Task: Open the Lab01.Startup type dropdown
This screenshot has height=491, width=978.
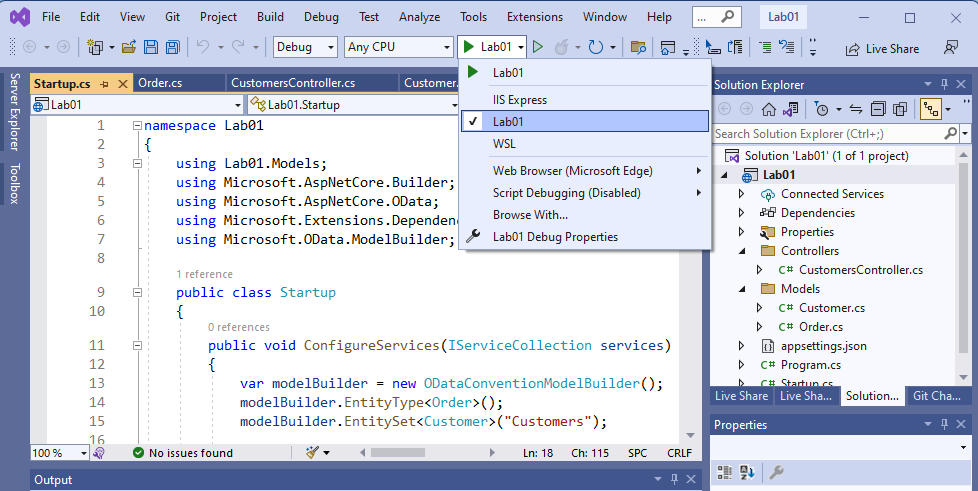Action: [x=353, y=105]
